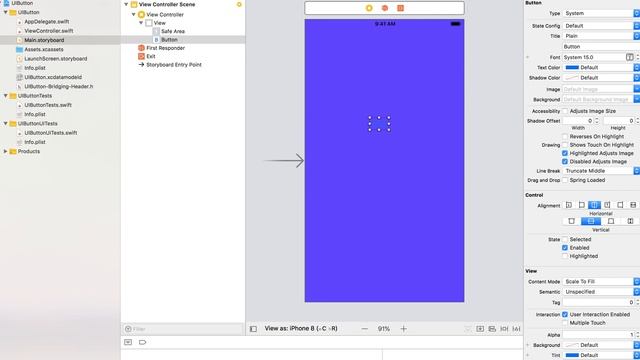Open the Title Plain dropdown
Image resolution: width=640 pixels, height=360 pixels.
tap(601, 36)
